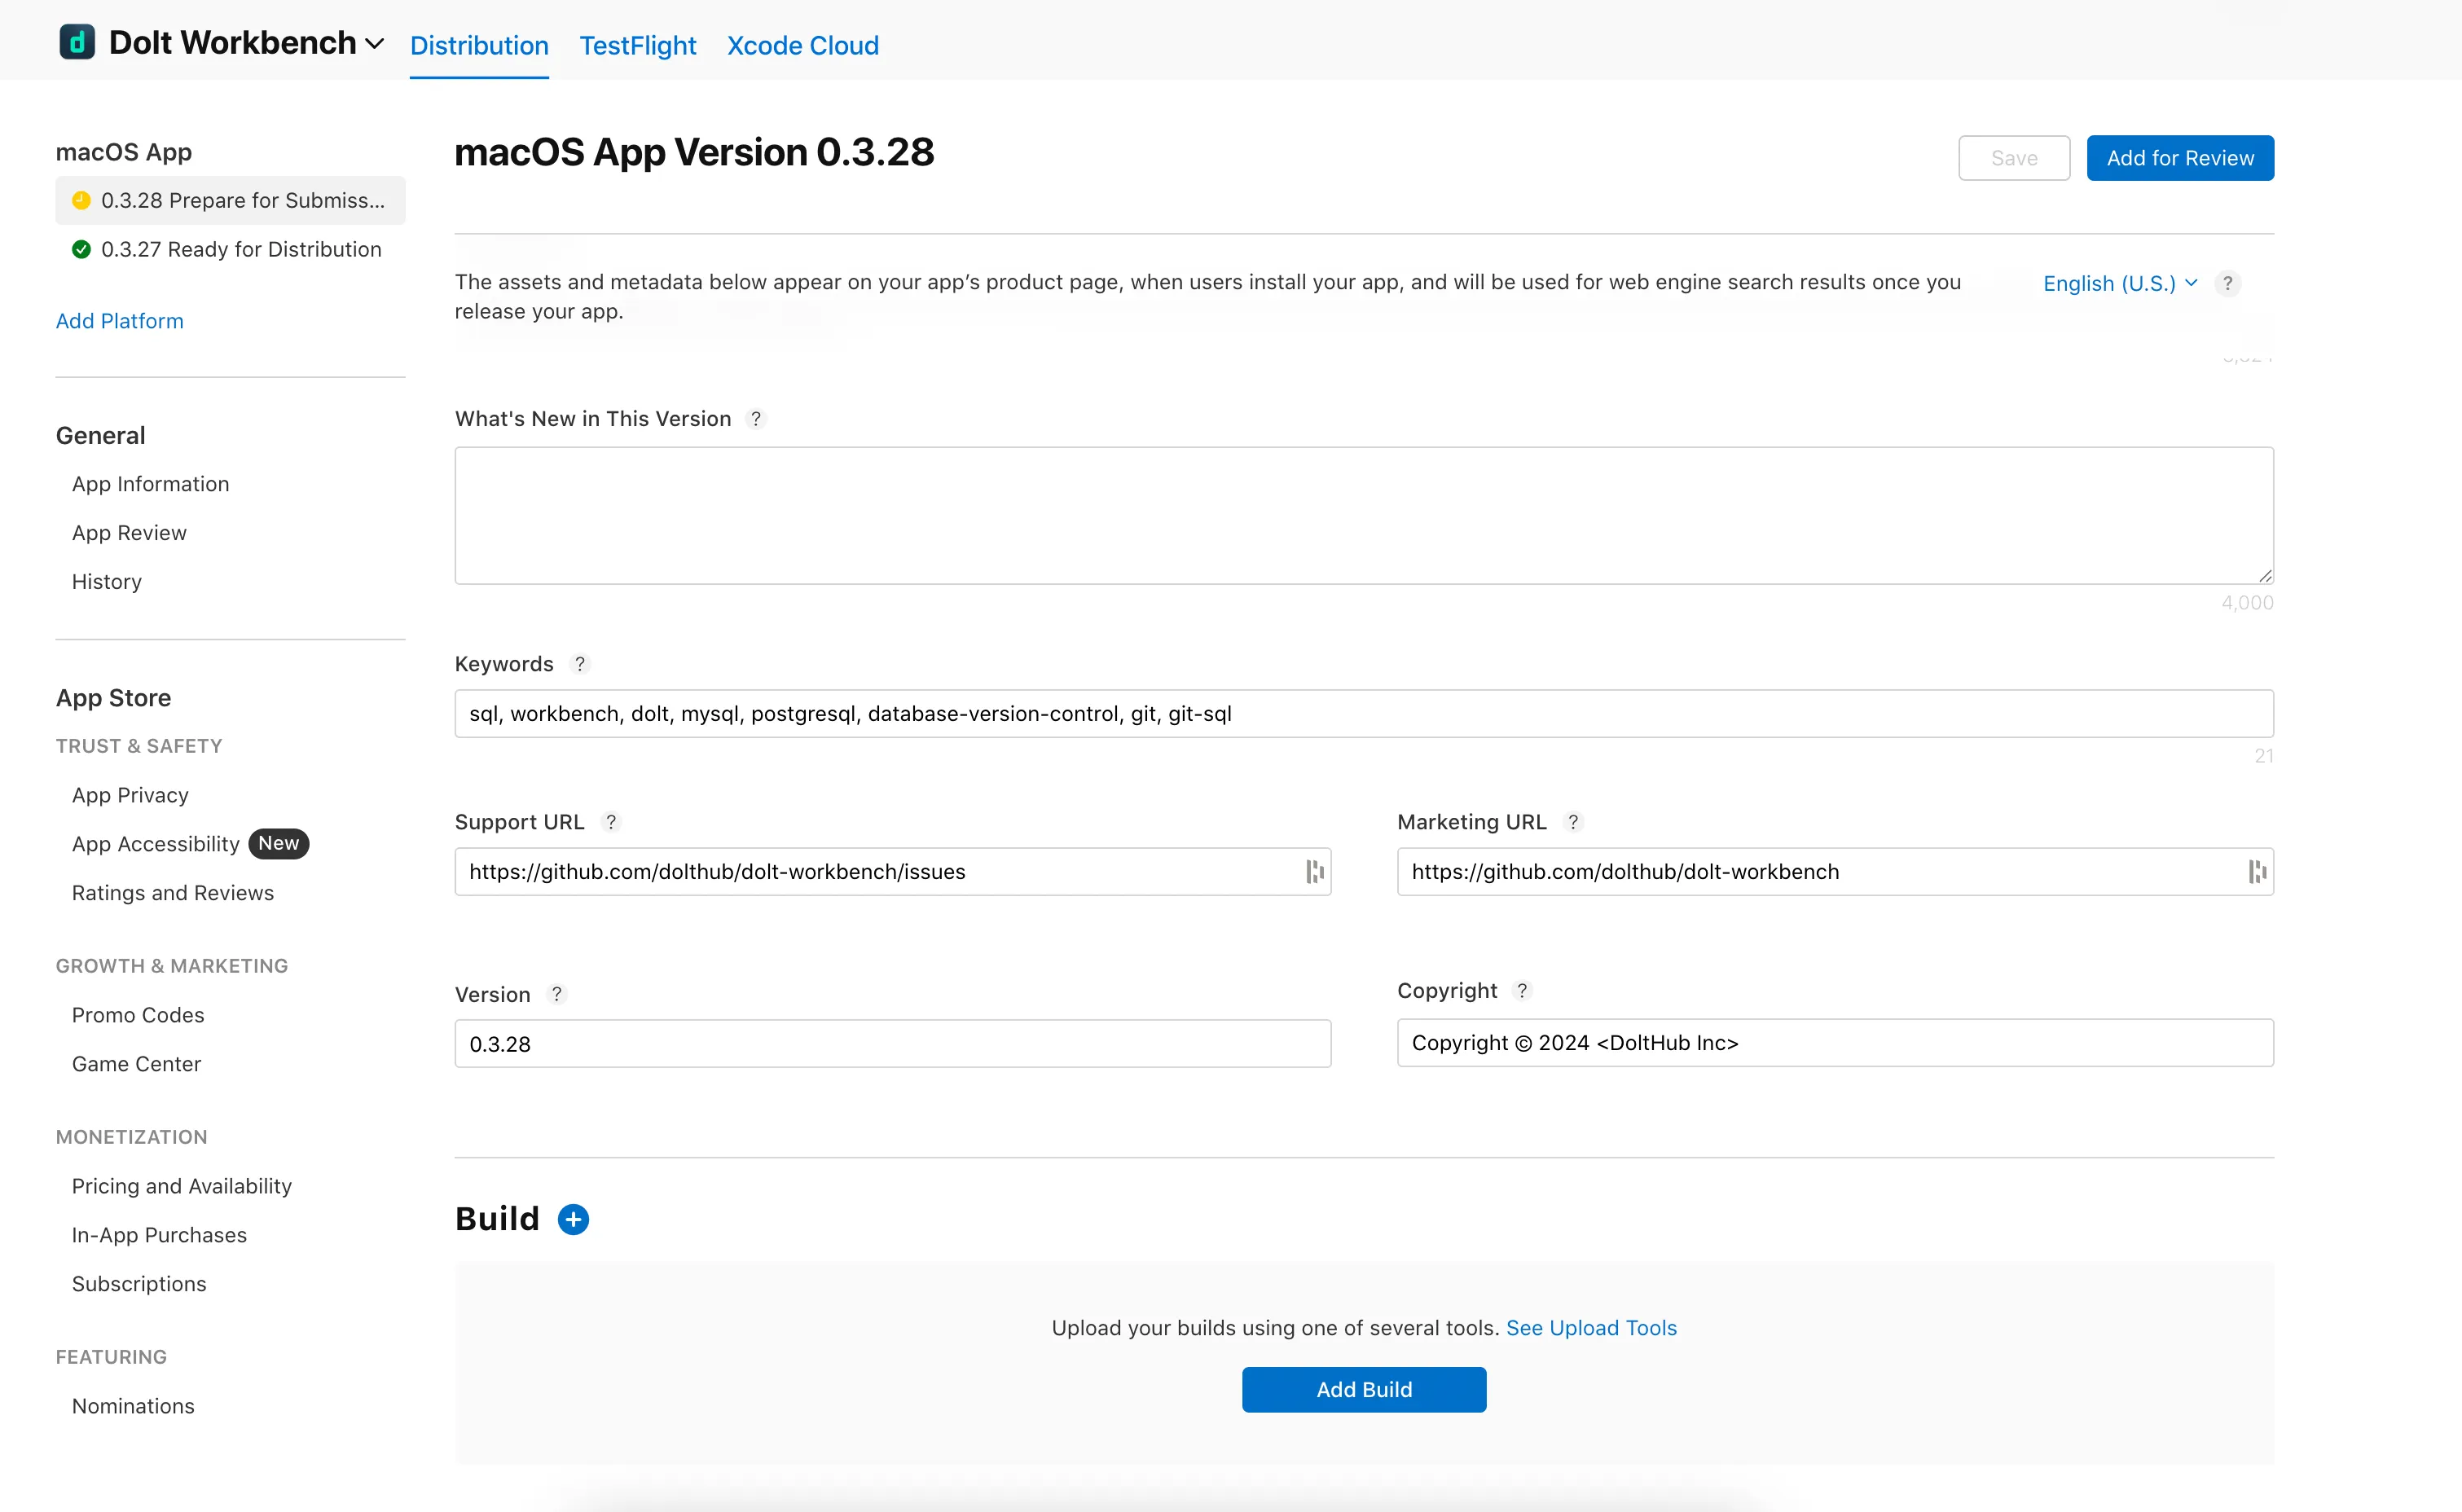
Task: Click the Copyright help icon
Action: 1522,990
